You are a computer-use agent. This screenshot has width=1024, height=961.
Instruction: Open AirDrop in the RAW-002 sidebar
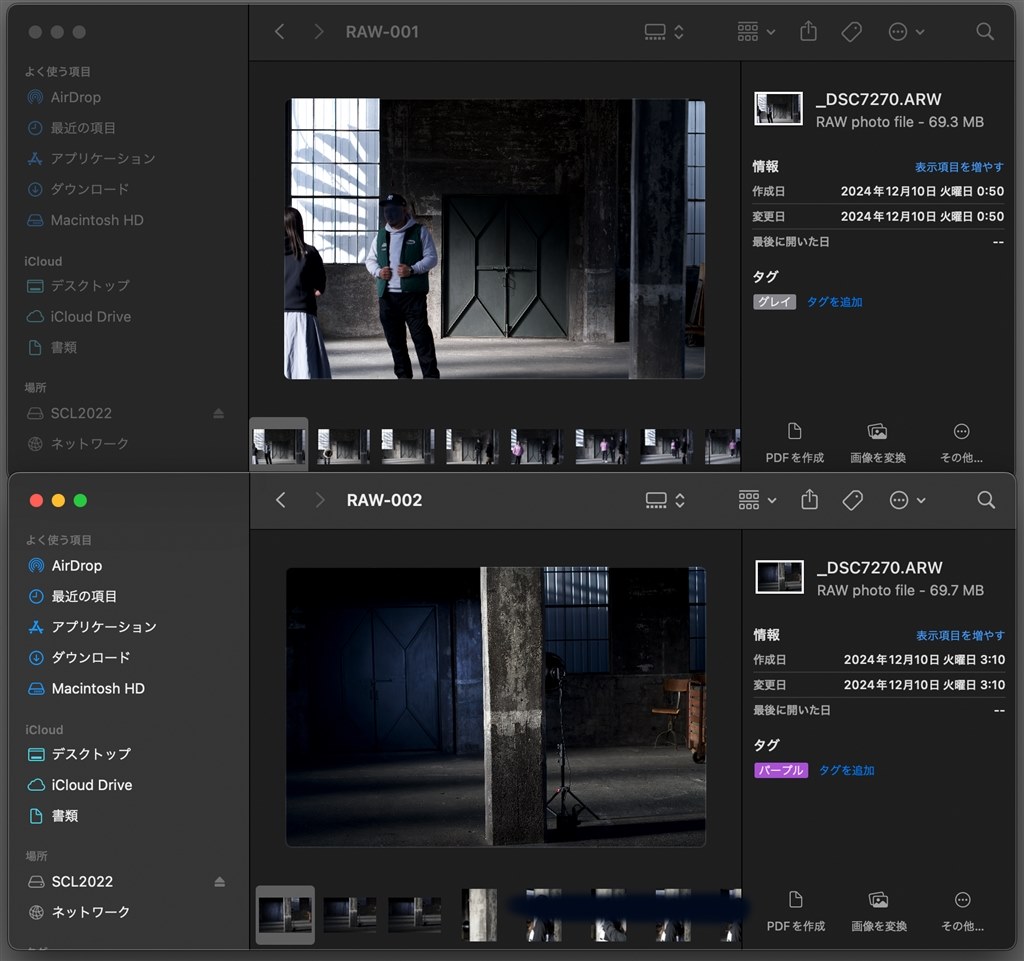click(x=76, y=566)
